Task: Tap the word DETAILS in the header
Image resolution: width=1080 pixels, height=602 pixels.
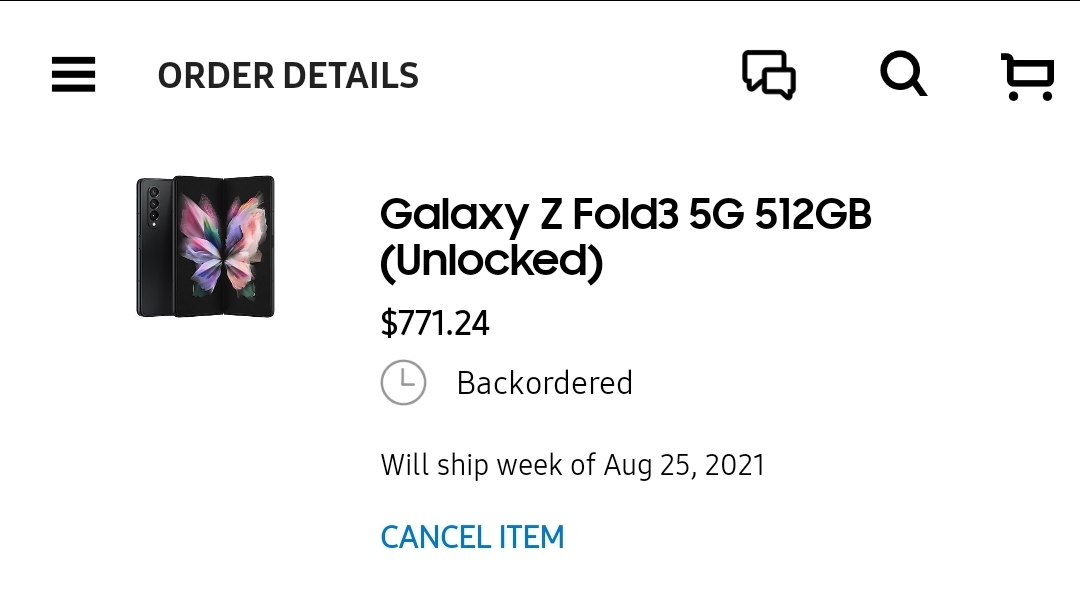Action: [351, 75]
